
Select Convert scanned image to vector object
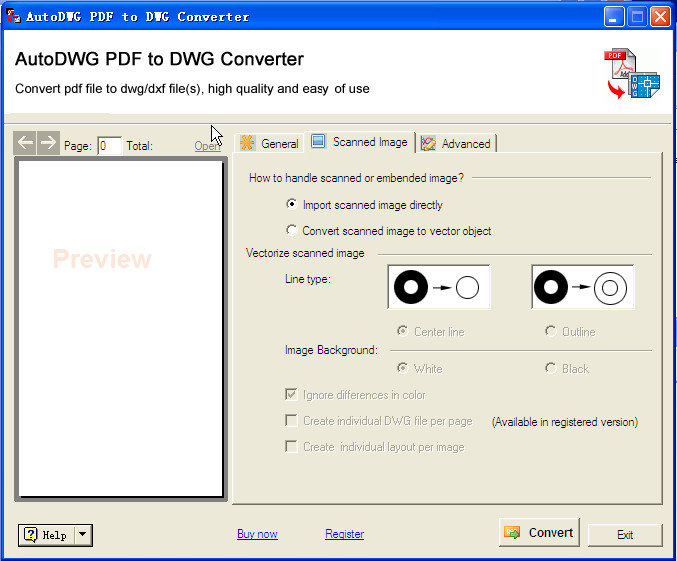pyautogui.click(x=389, y=231)
